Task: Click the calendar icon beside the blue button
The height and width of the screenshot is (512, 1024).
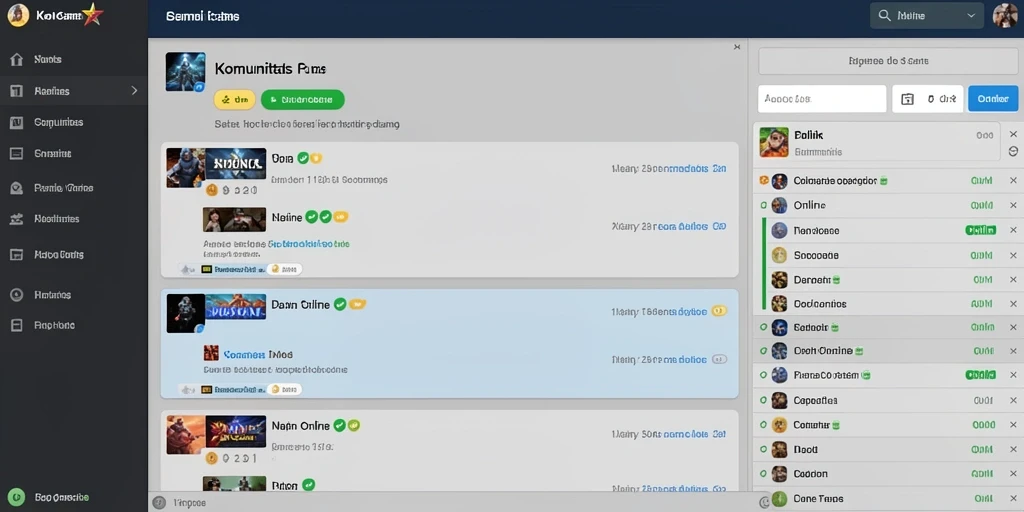Action: [x=907, y=99]
